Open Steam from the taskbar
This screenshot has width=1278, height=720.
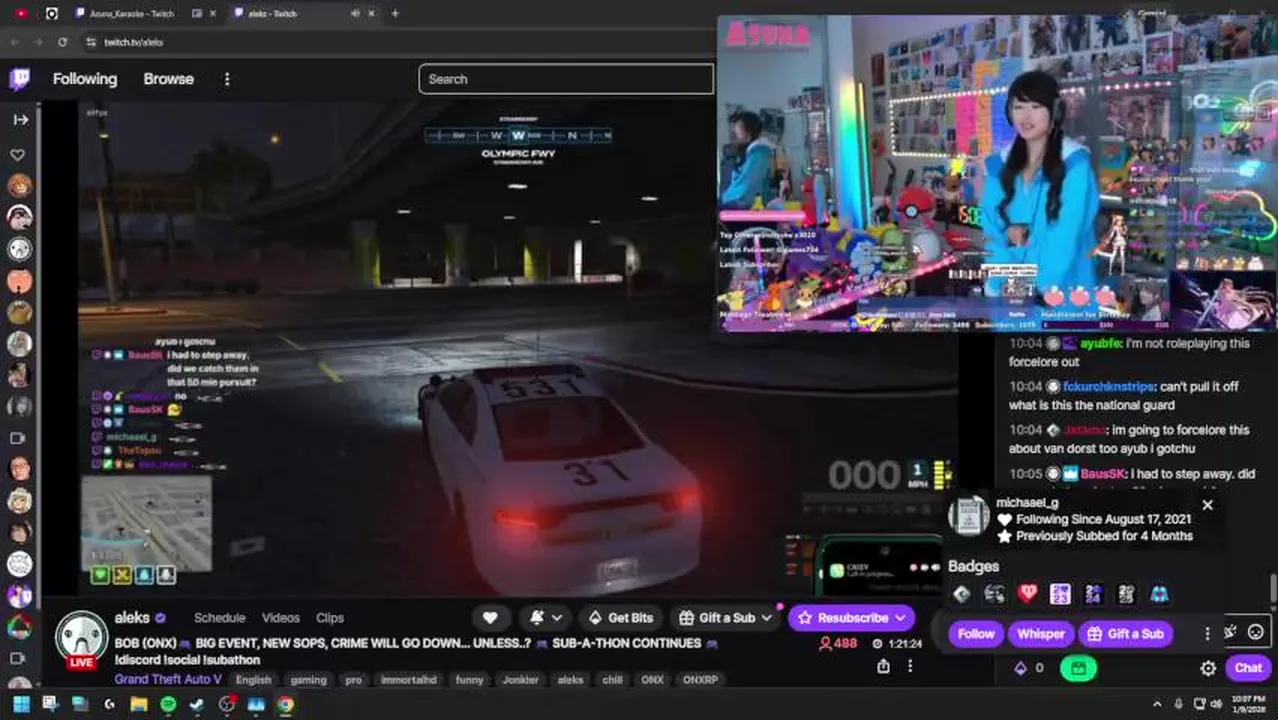197,704
